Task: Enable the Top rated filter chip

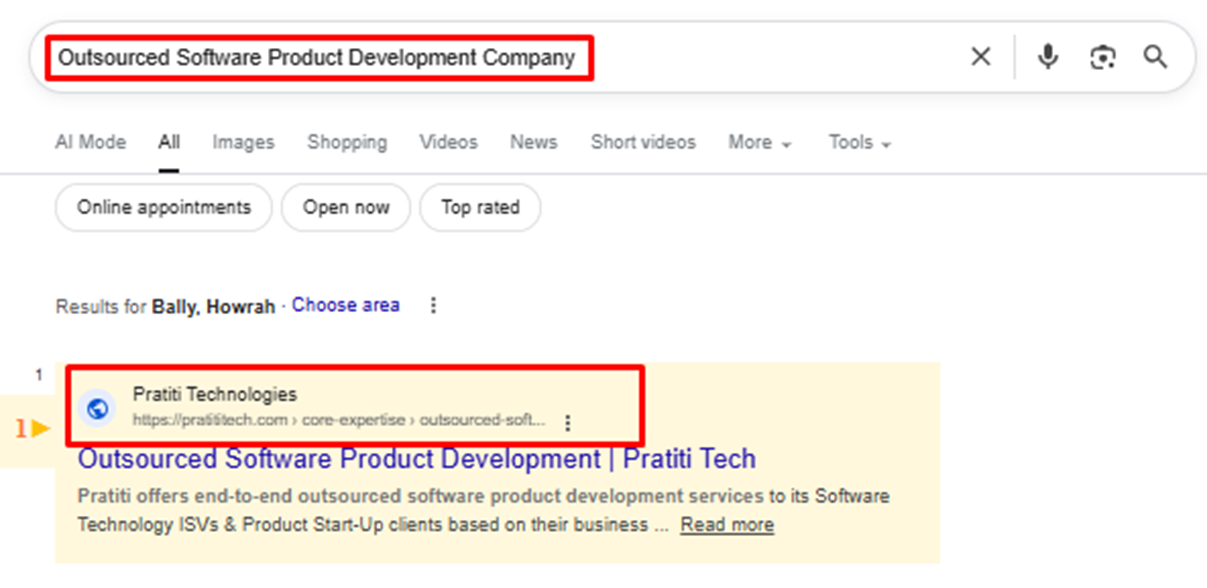Action: point(480,208)
